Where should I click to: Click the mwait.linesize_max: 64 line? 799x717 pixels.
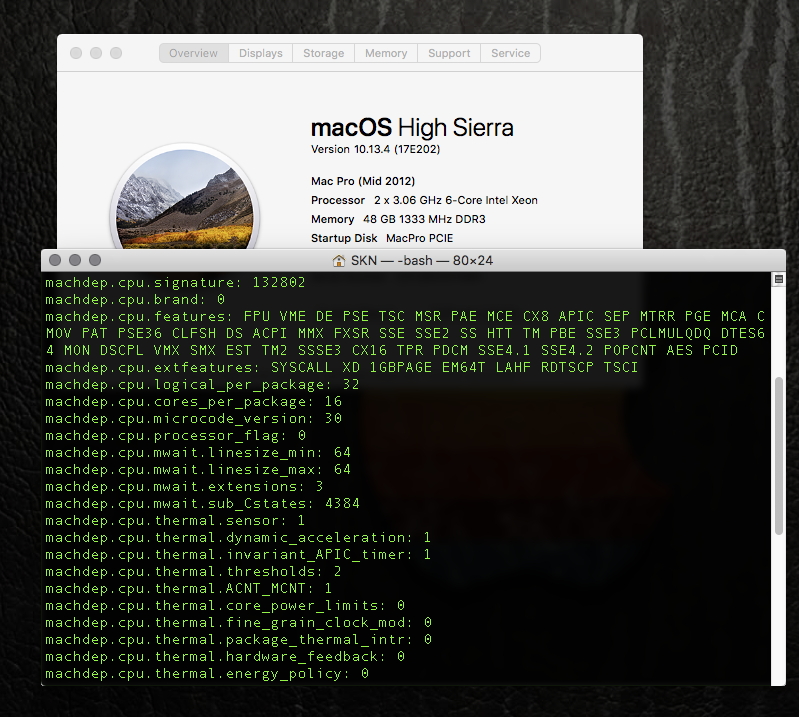pyautogui.click(x=198, y=469)
